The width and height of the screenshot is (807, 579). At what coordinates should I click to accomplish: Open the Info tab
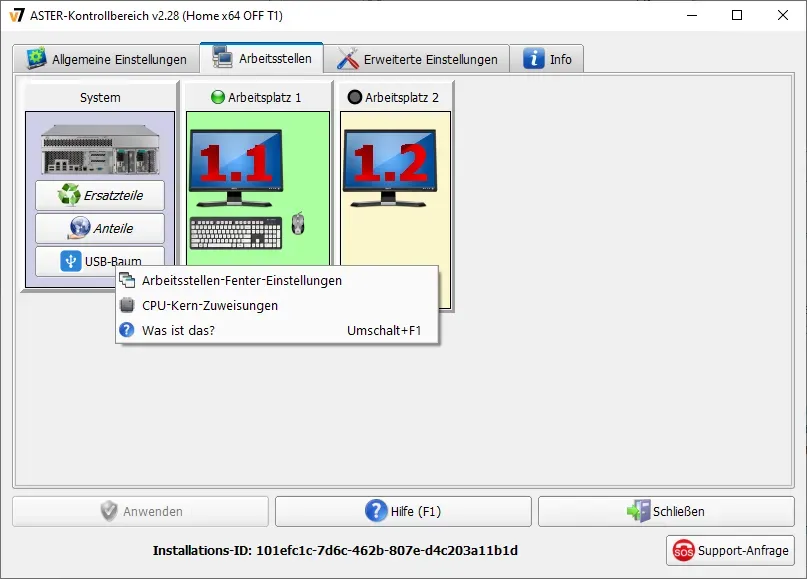pyautogui.click(x=548, y=59)
